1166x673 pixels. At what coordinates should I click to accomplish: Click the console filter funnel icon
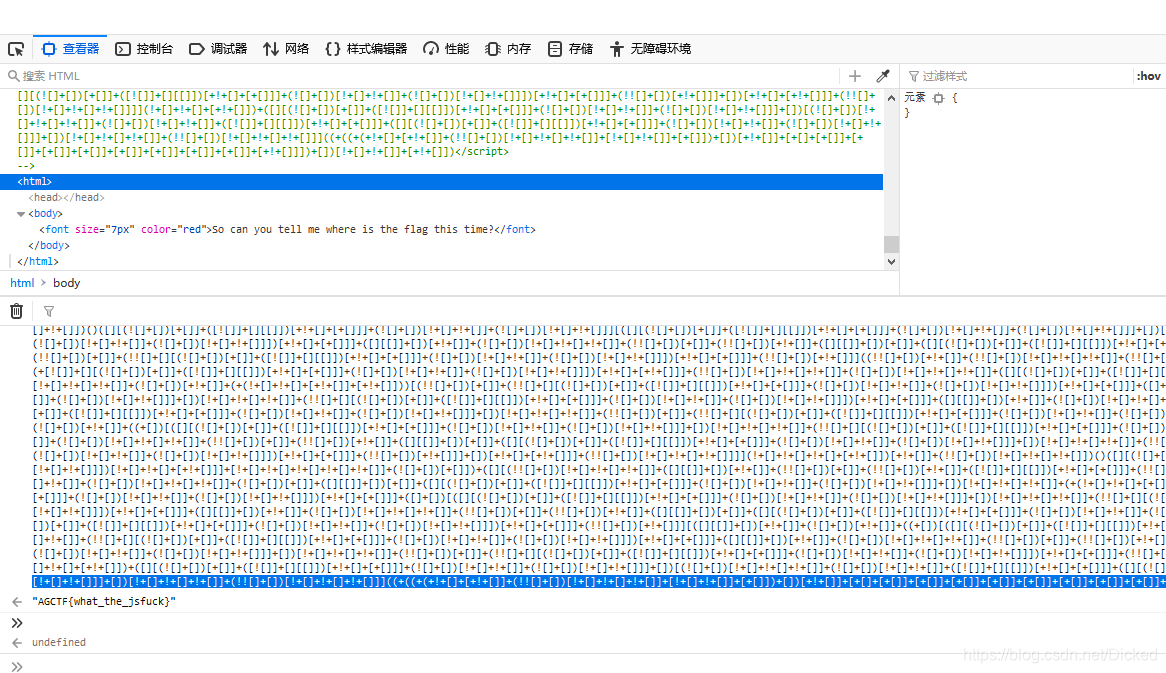coord(49,312)
